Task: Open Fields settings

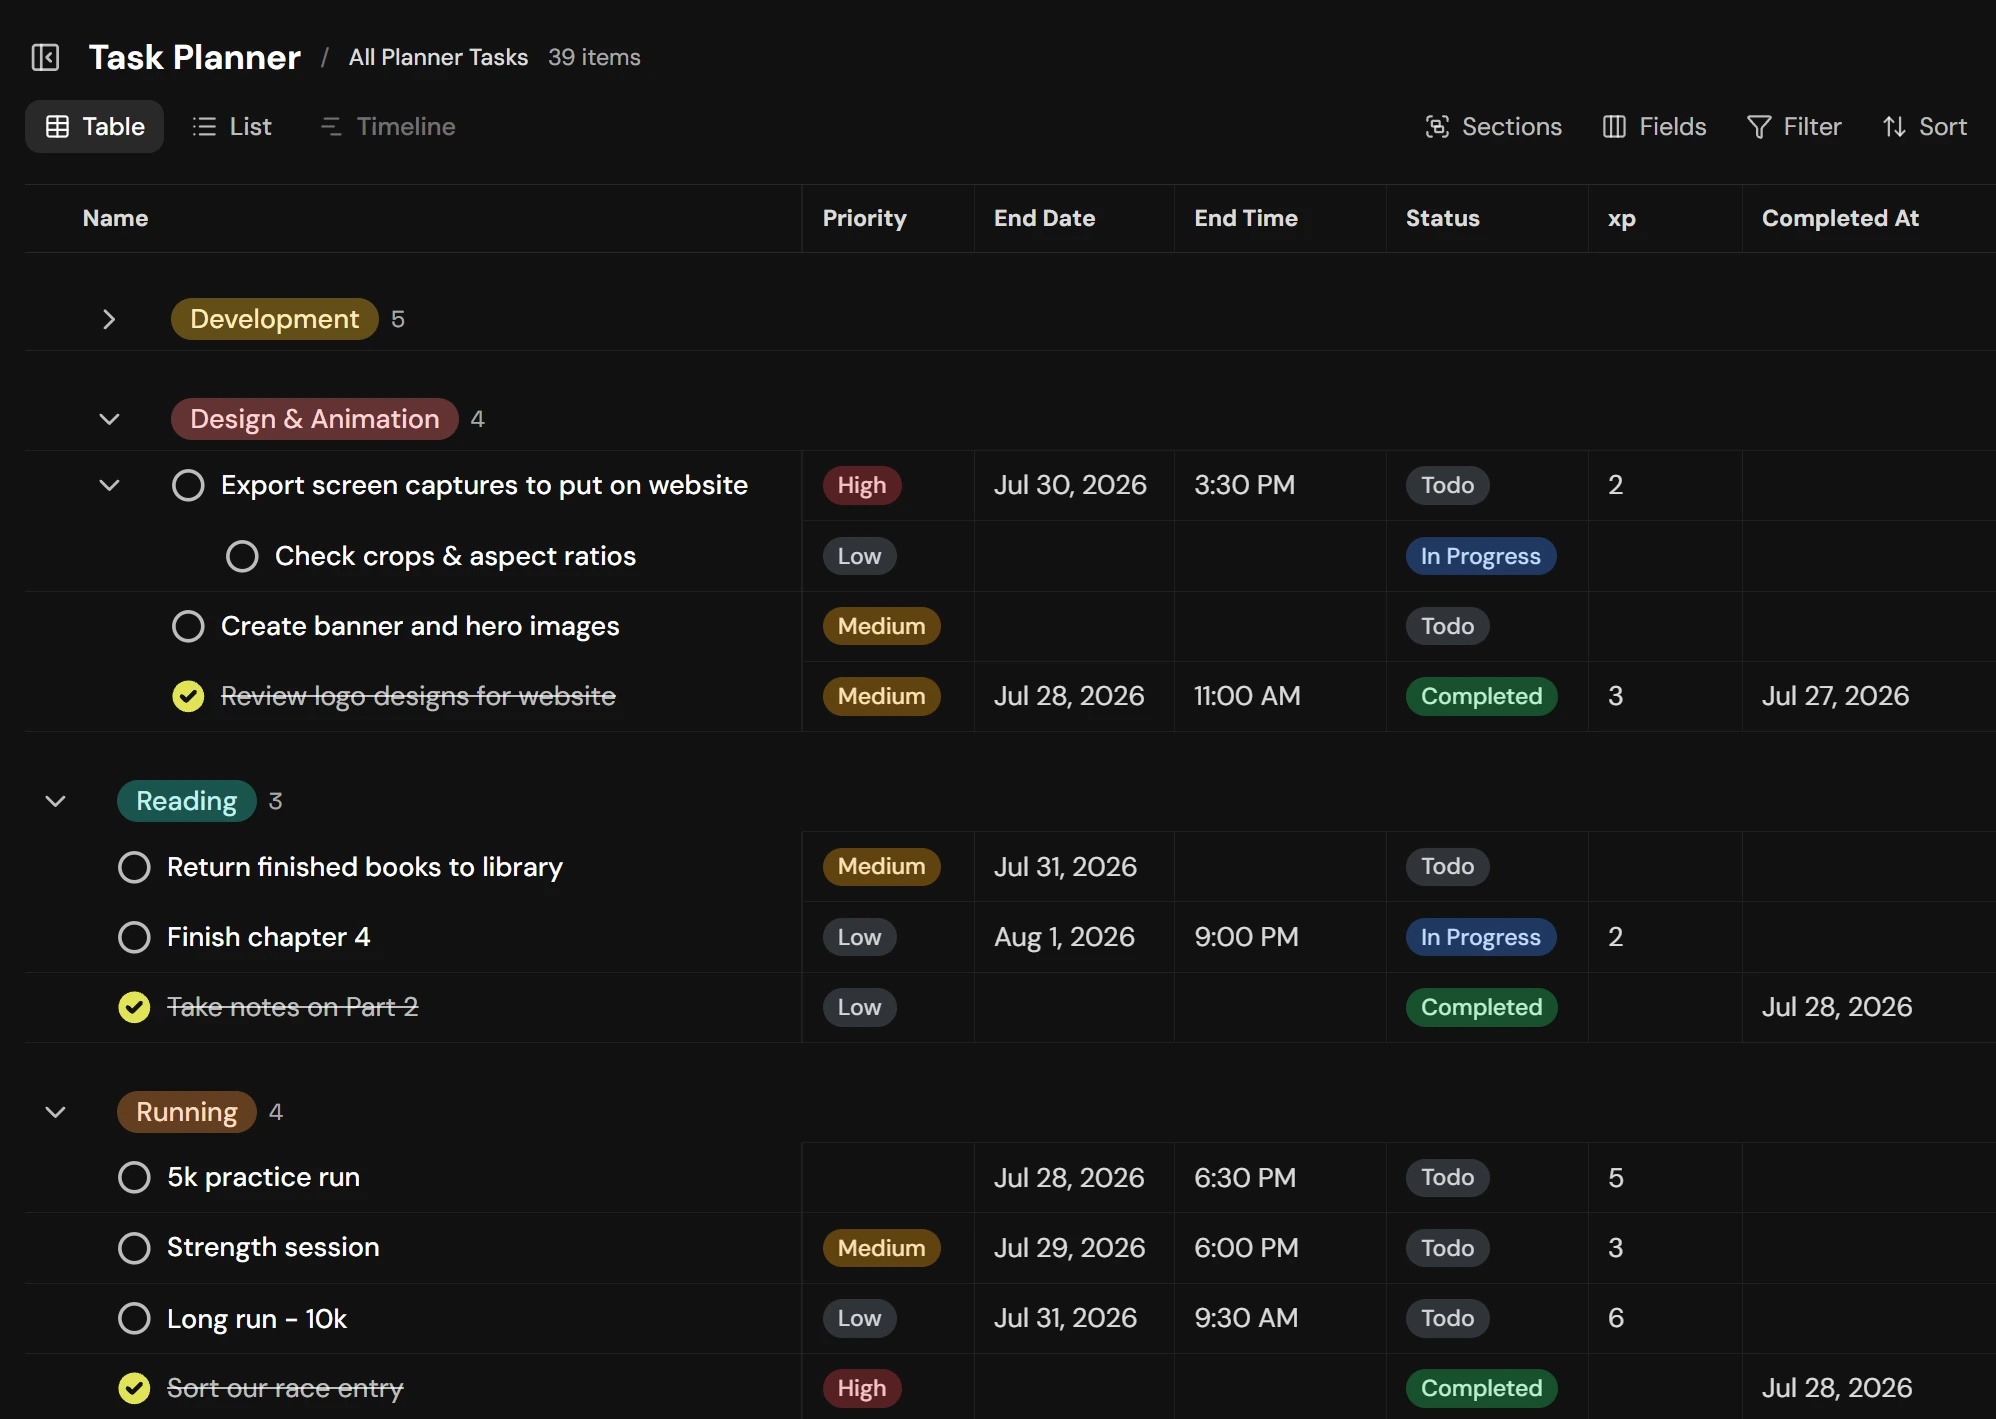Action: 1654,126
